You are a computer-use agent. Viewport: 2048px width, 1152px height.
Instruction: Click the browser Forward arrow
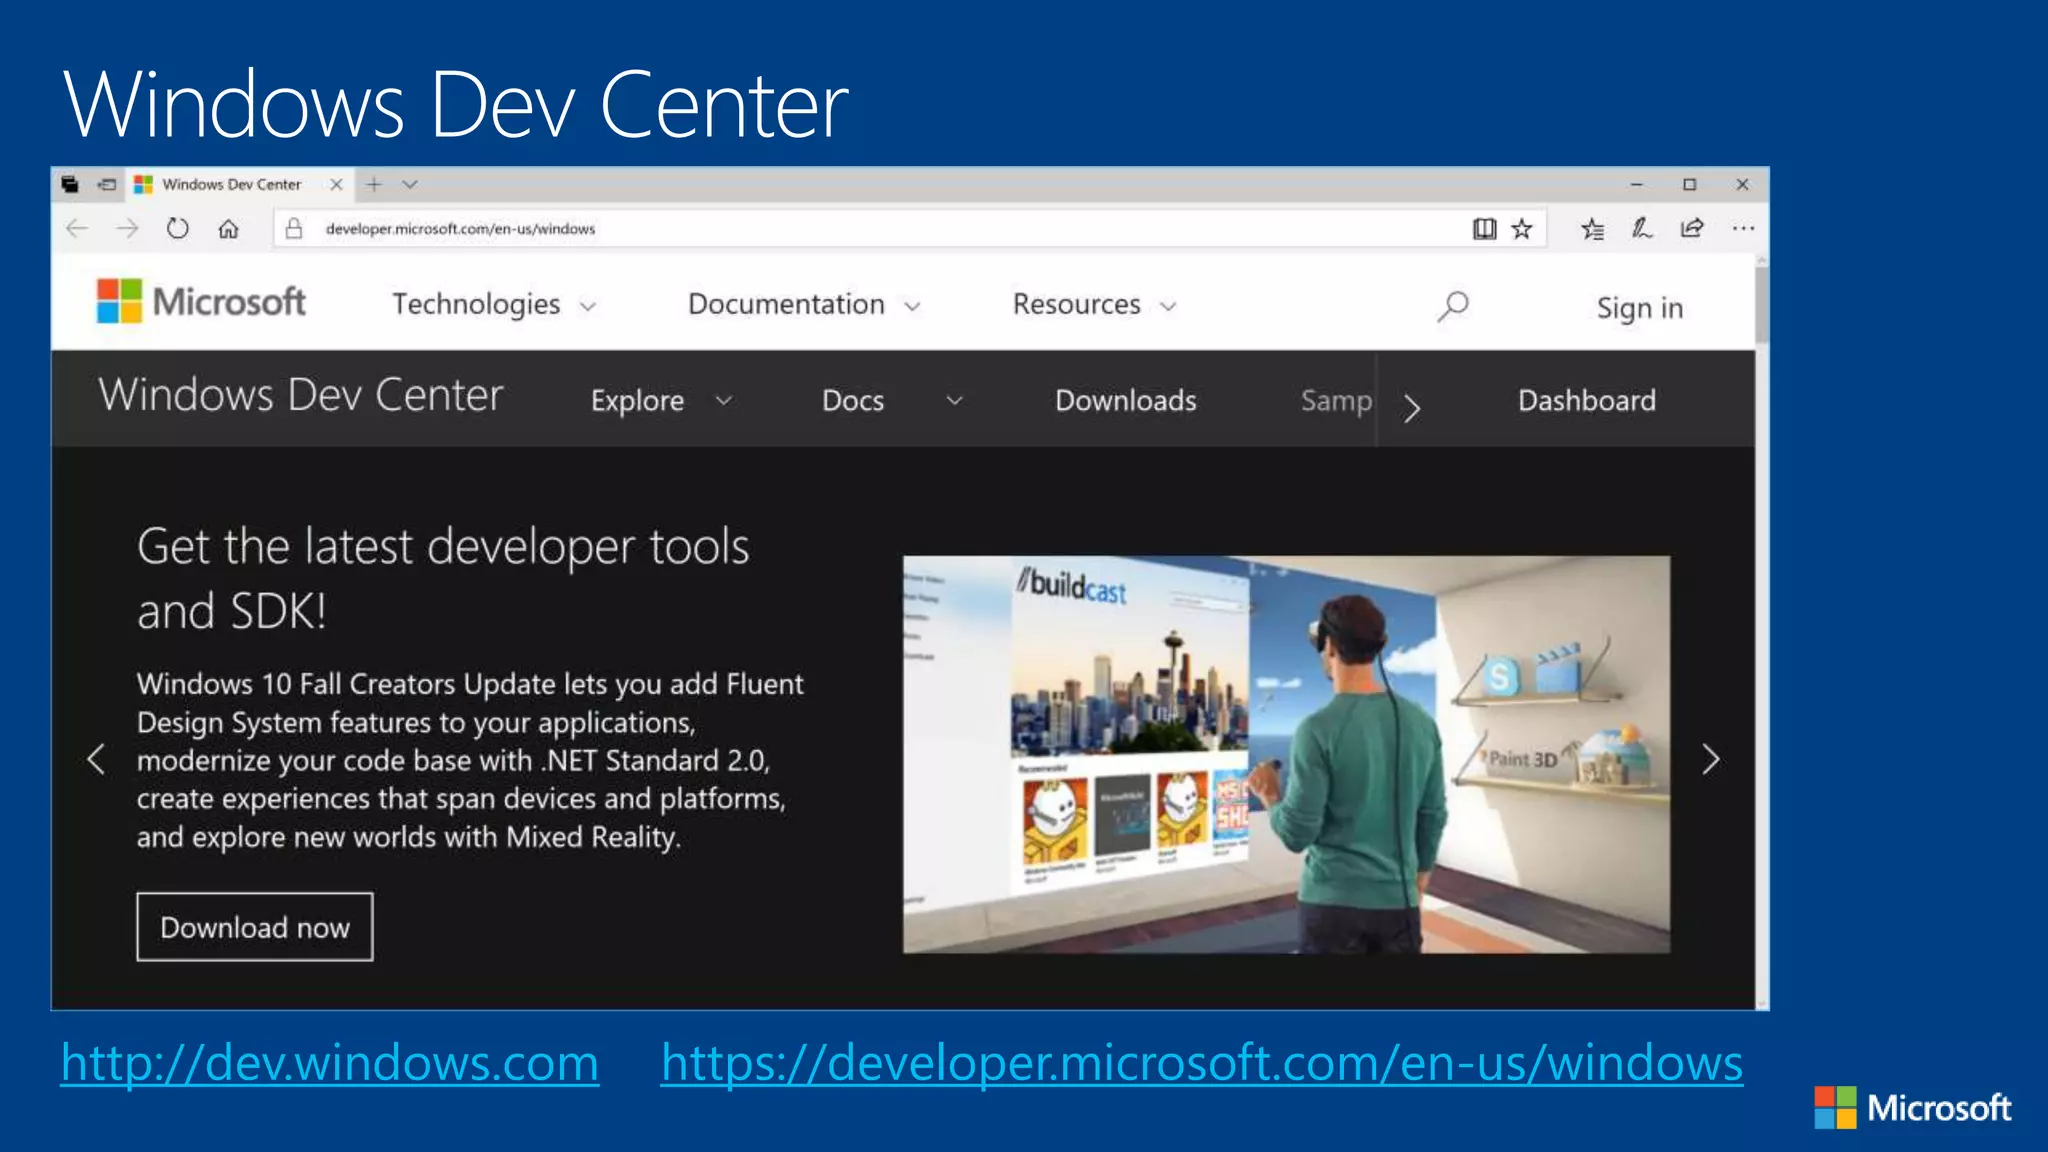point(127,229)
